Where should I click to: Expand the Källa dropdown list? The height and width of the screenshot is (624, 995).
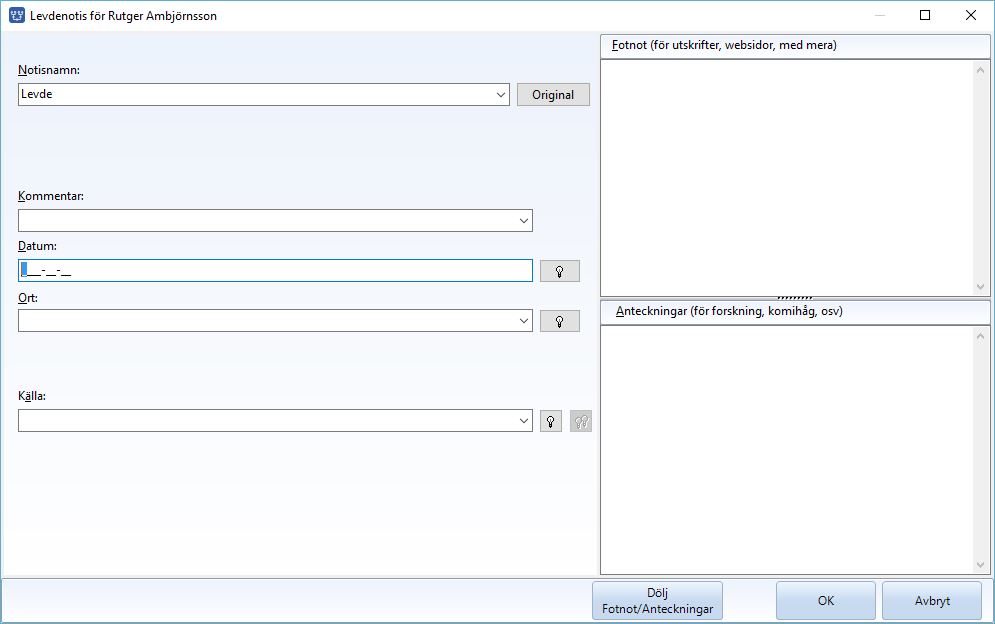(x=524, y=421)
